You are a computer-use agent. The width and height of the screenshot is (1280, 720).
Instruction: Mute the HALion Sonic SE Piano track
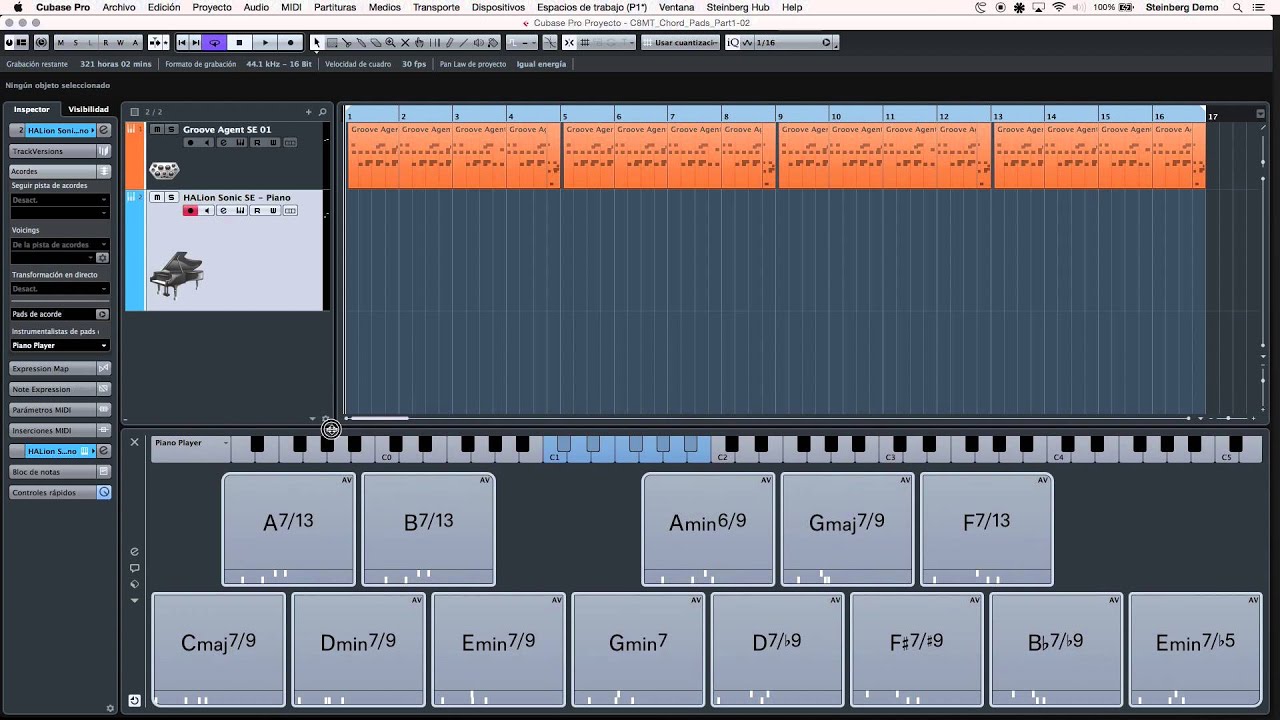pos(157,197)
